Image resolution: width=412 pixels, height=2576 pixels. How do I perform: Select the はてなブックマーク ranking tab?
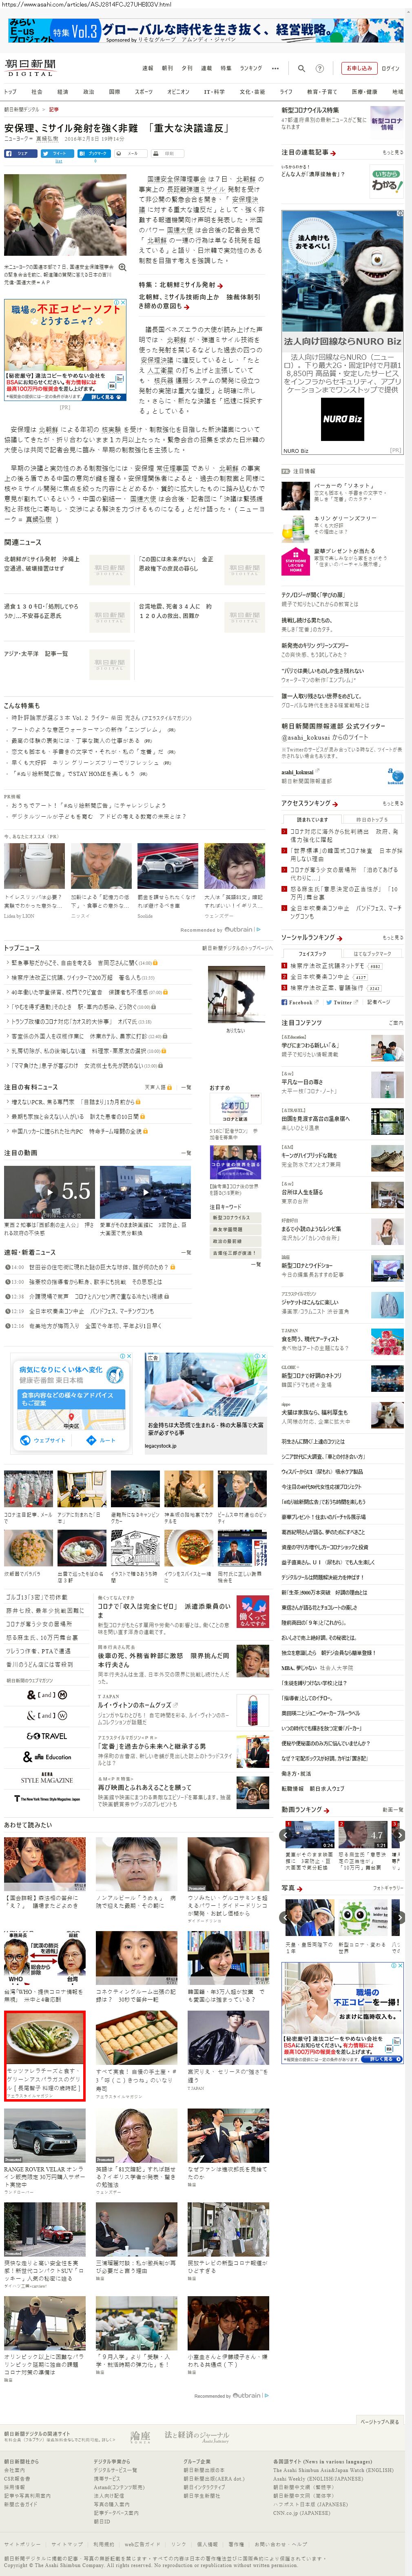click(x=372, y=954)
